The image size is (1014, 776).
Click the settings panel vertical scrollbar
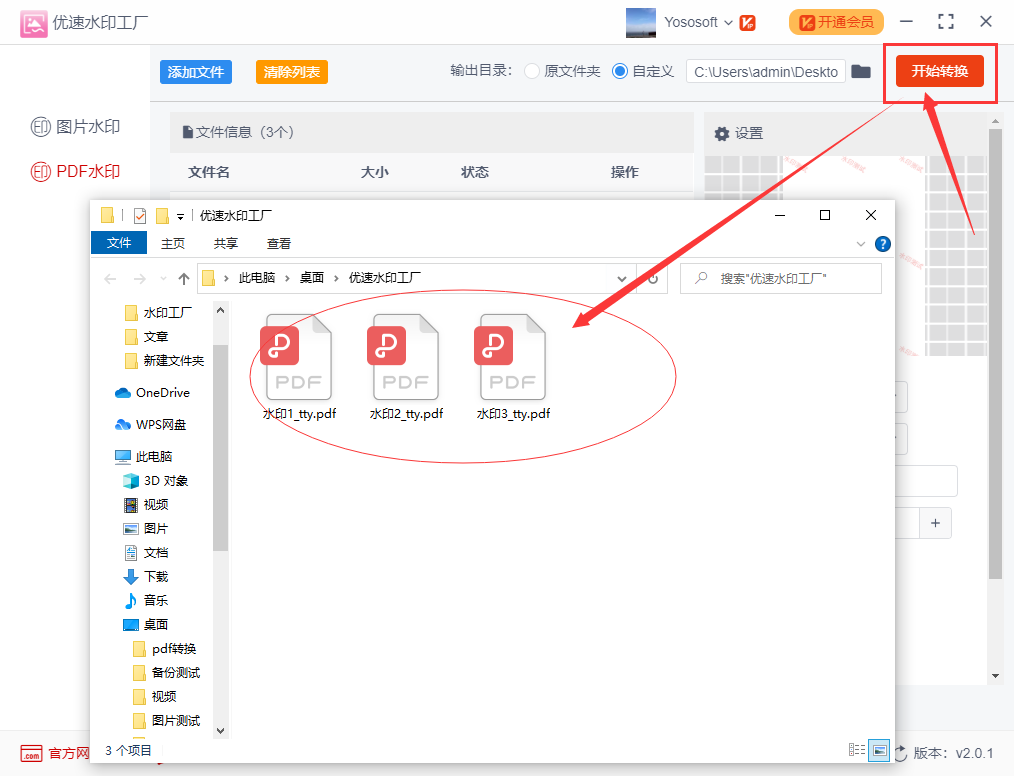(x=995, y=354)
